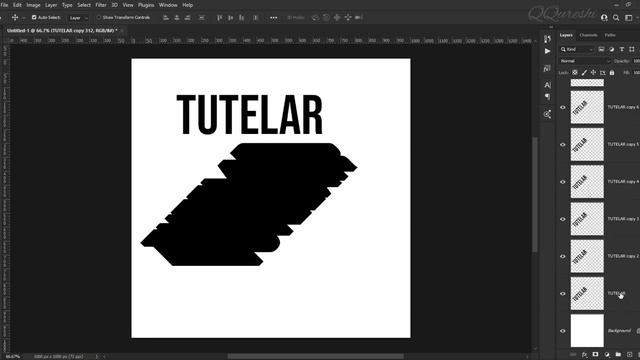Screen dimensions: 640x360
Task: Open the three-dots more align options
Action: tap(273, 18)
